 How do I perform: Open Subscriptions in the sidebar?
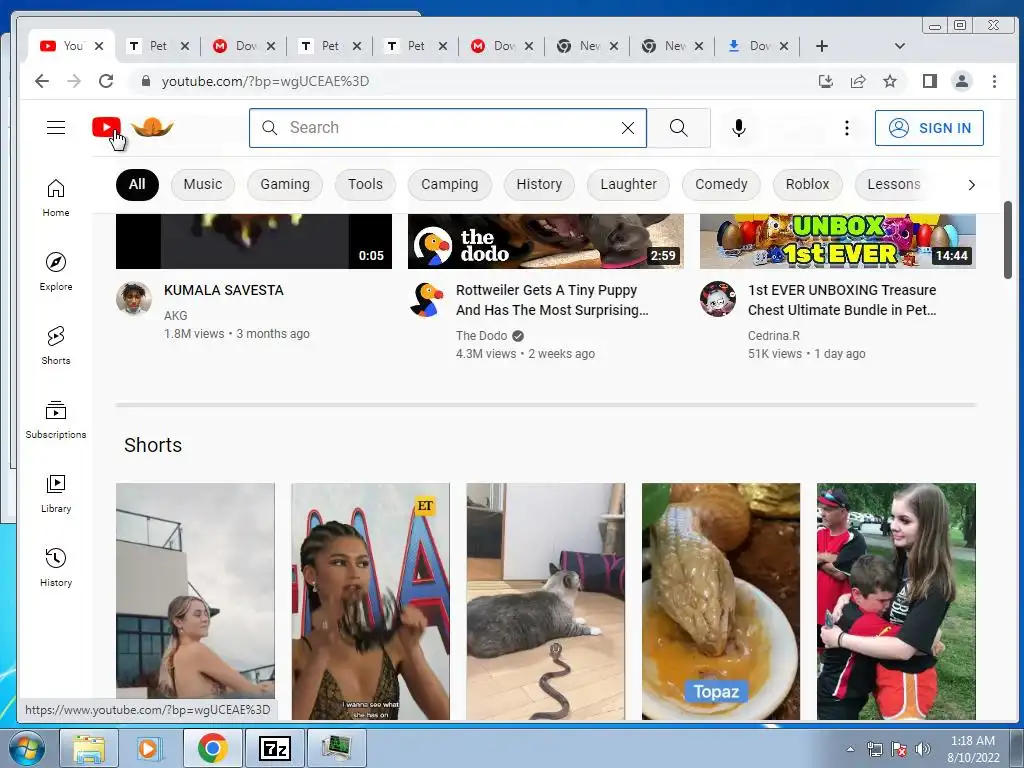(x=56, y=419)
